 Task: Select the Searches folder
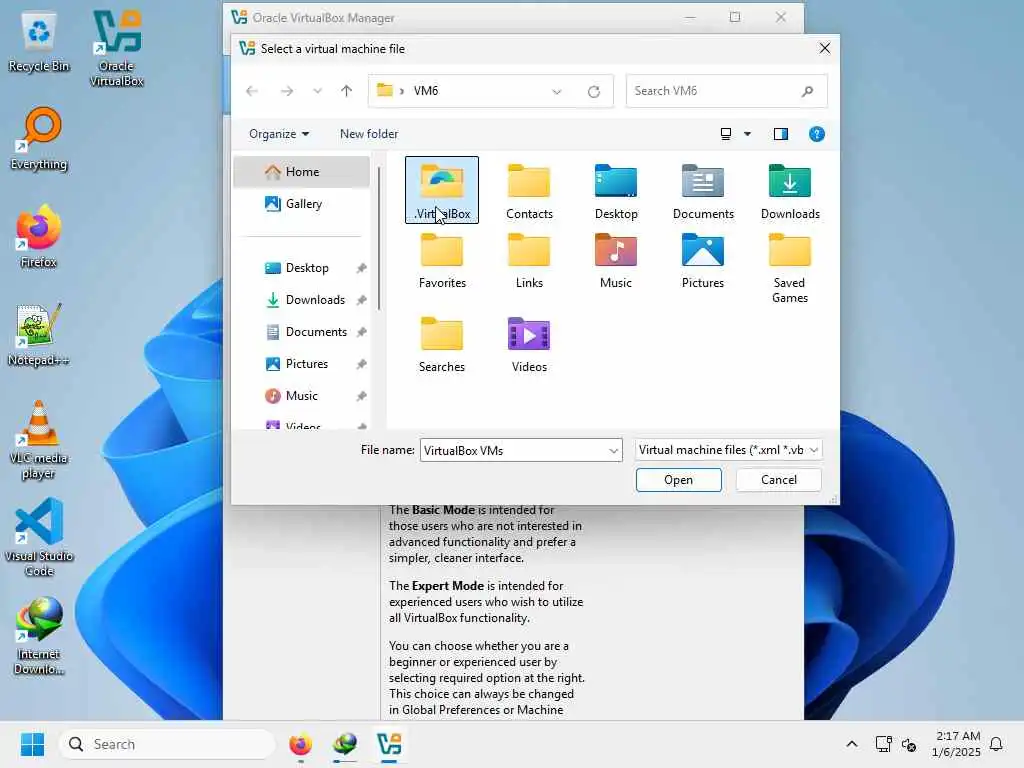click(x=442, y=344)
